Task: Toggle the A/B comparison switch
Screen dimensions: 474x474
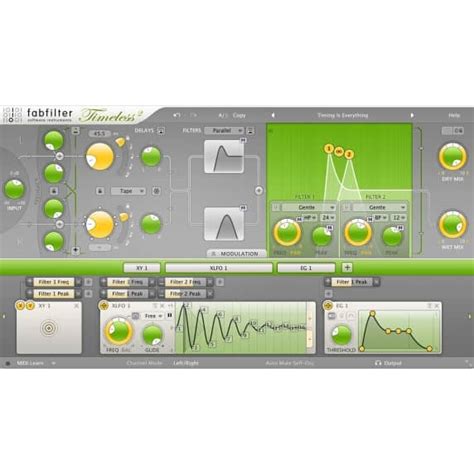Action: point(223,115)
